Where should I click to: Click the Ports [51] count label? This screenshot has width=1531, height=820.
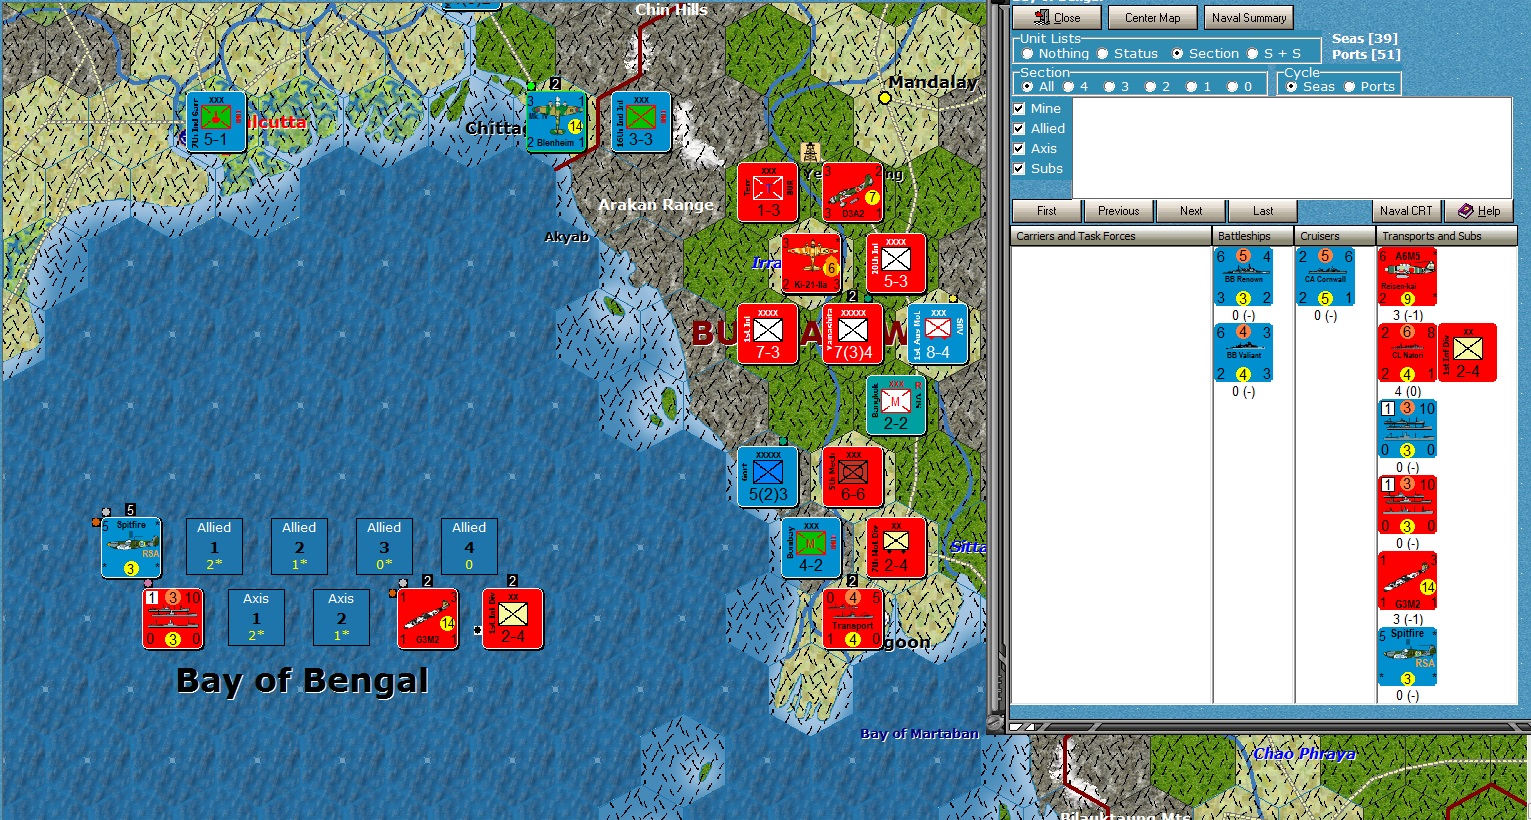coord(1366,54)
